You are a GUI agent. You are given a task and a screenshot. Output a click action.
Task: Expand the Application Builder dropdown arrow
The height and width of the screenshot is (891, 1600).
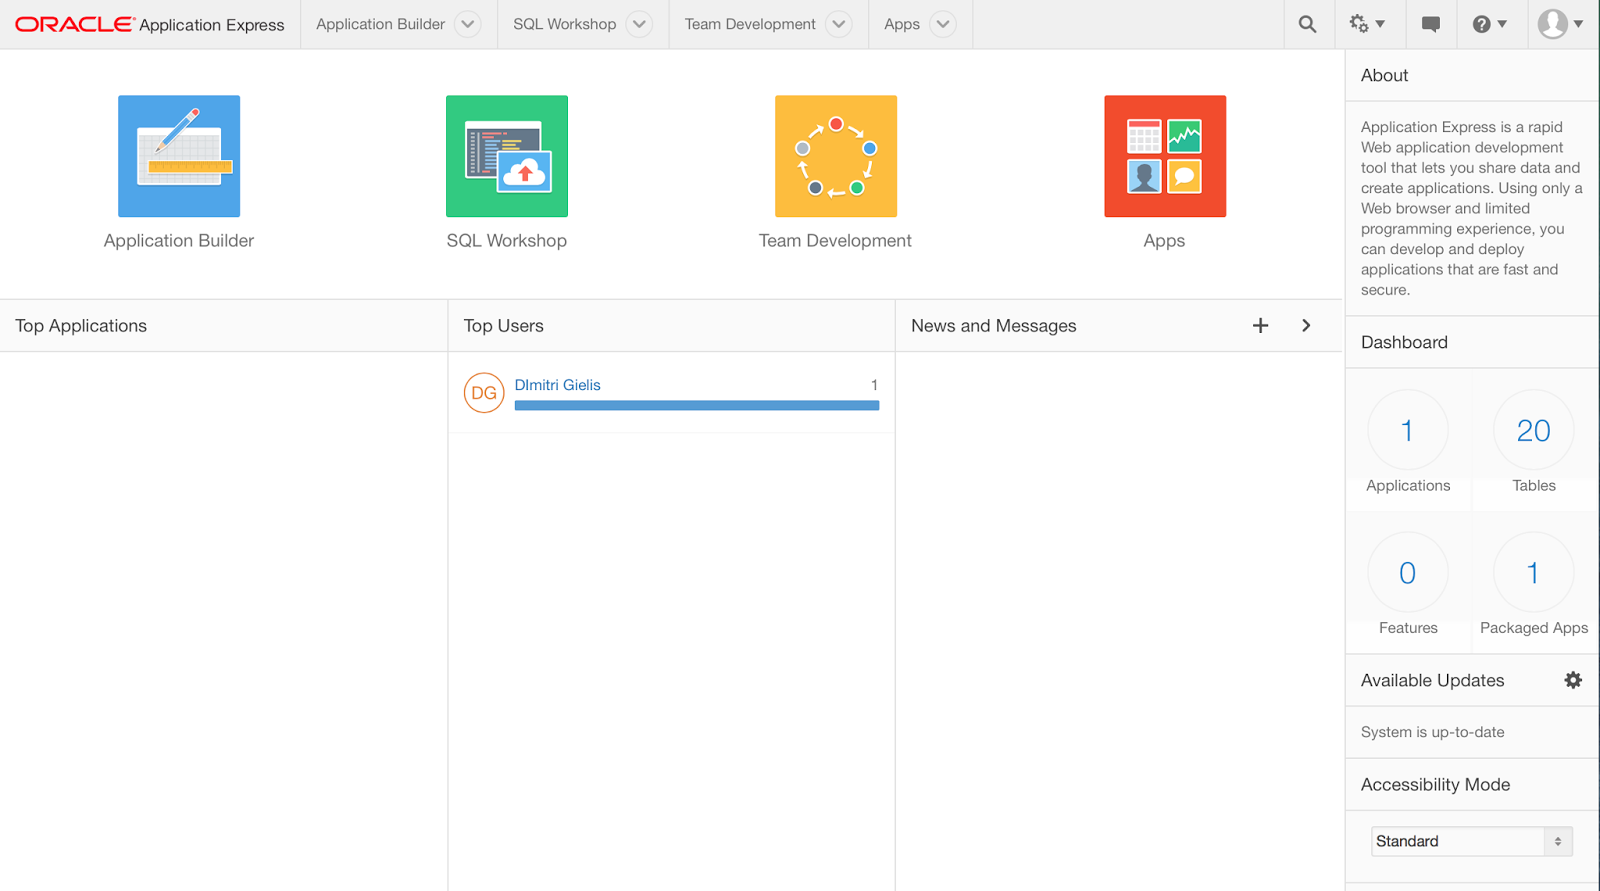(468, 24)
